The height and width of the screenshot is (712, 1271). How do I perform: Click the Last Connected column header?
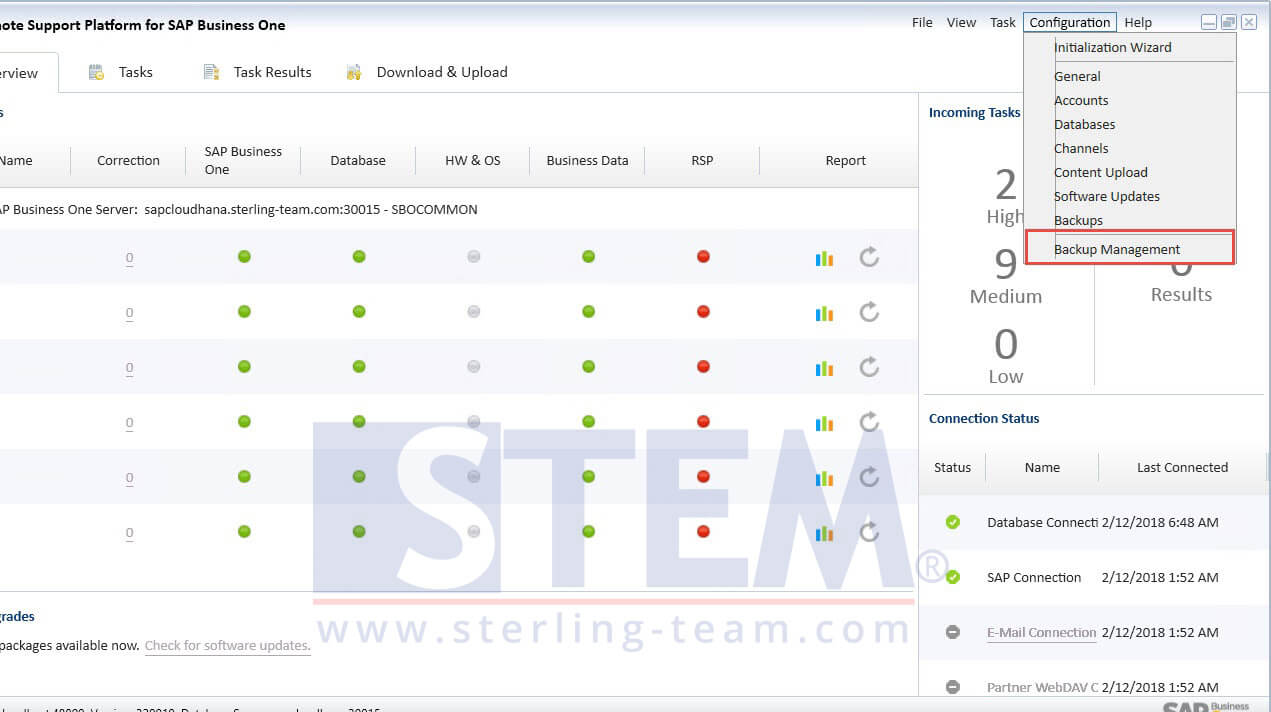pos(1182,467)
